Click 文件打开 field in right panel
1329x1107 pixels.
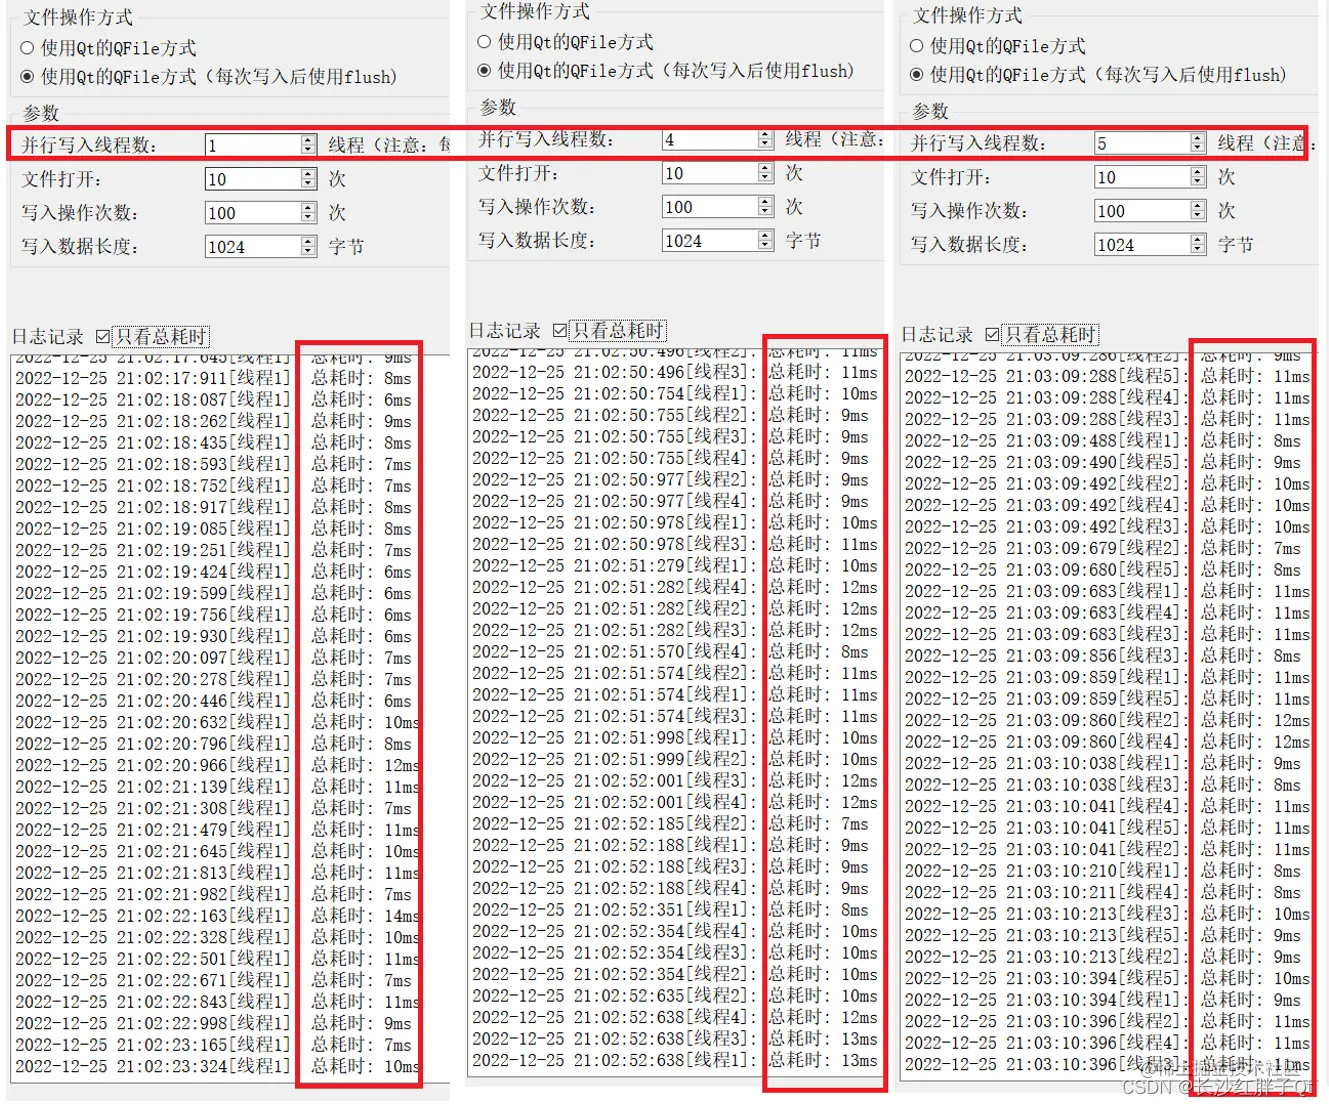point(1141,177)
